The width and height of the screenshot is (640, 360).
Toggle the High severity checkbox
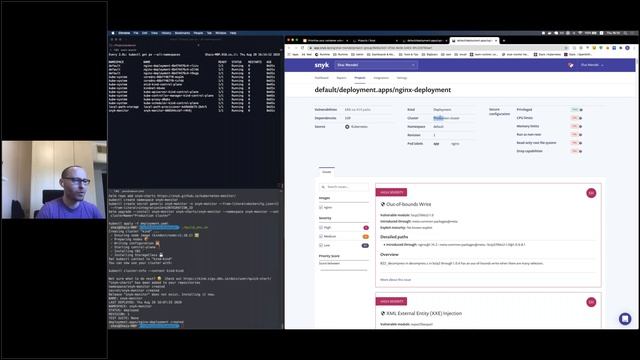point(321,227)
